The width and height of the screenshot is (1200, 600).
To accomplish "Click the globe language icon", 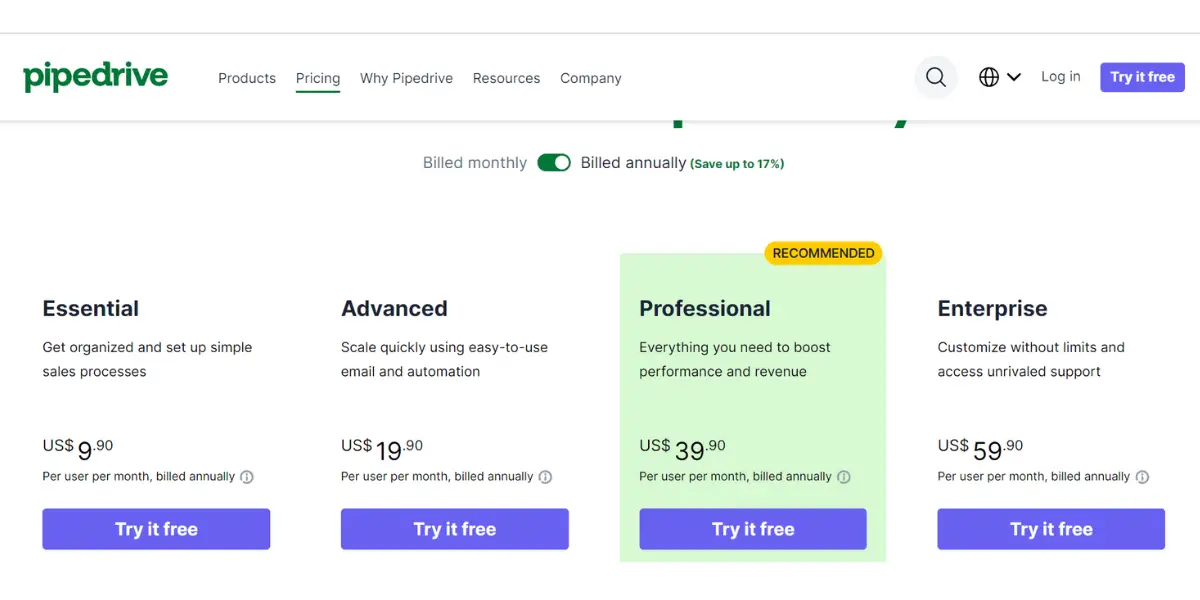I will (989, 77).
